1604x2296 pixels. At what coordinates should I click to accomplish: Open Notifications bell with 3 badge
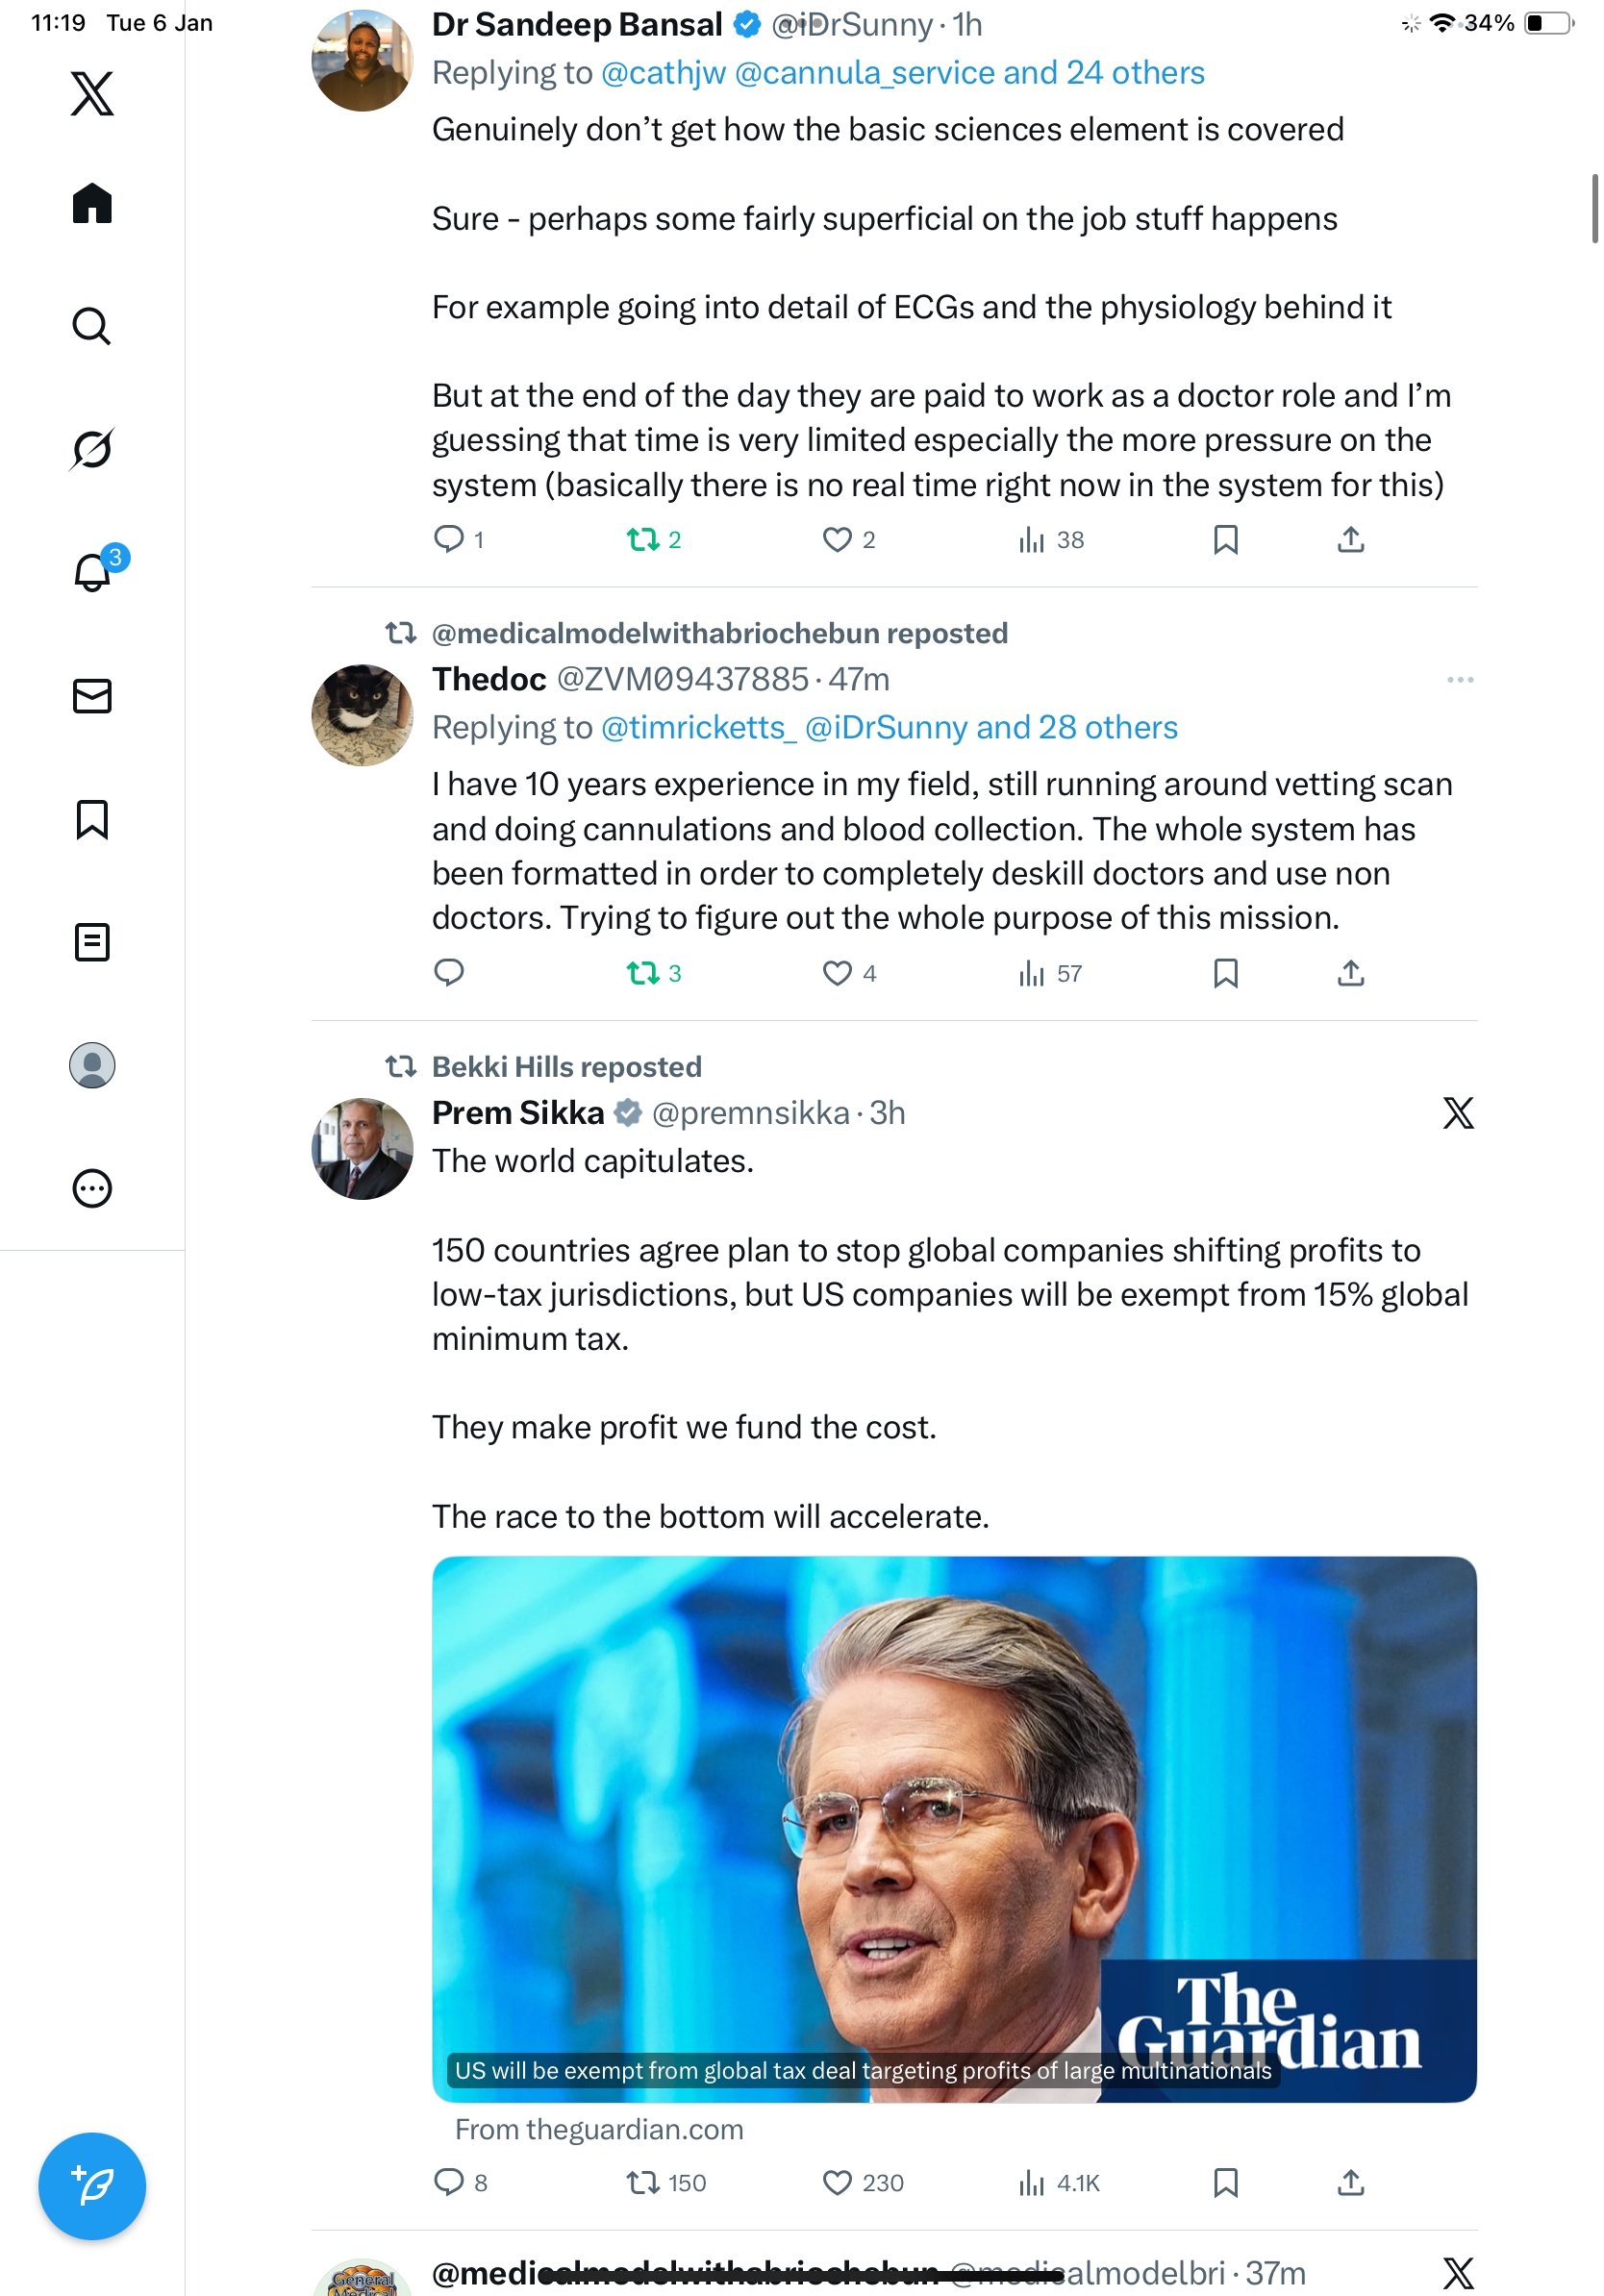coord(93,572)
